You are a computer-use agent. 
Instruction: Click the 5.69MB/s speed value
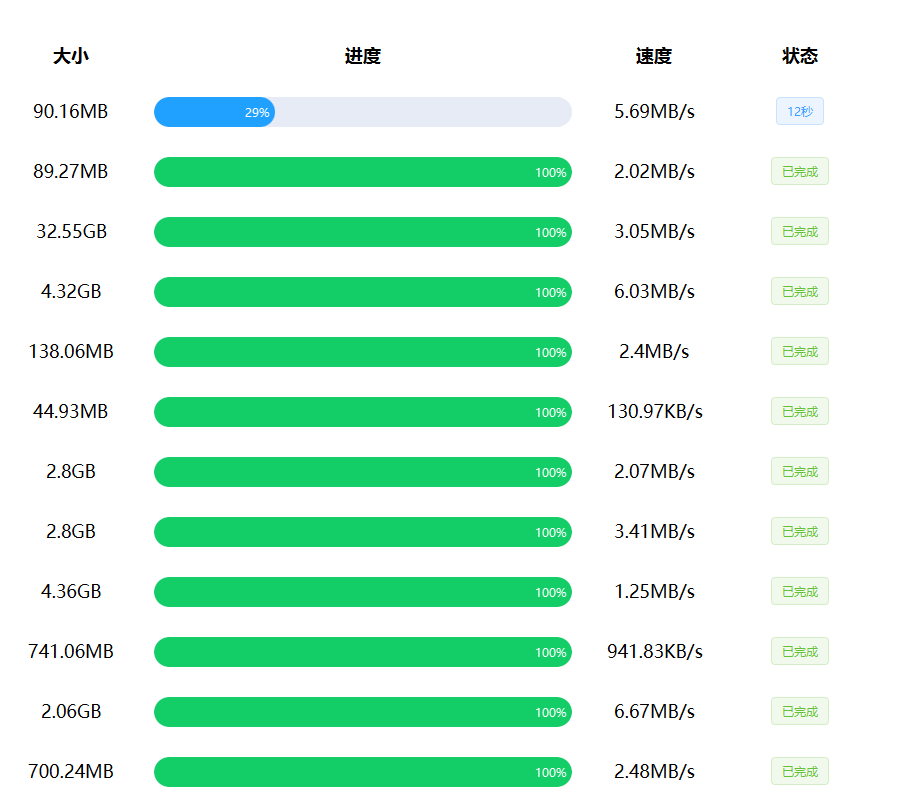click(654, 111)
